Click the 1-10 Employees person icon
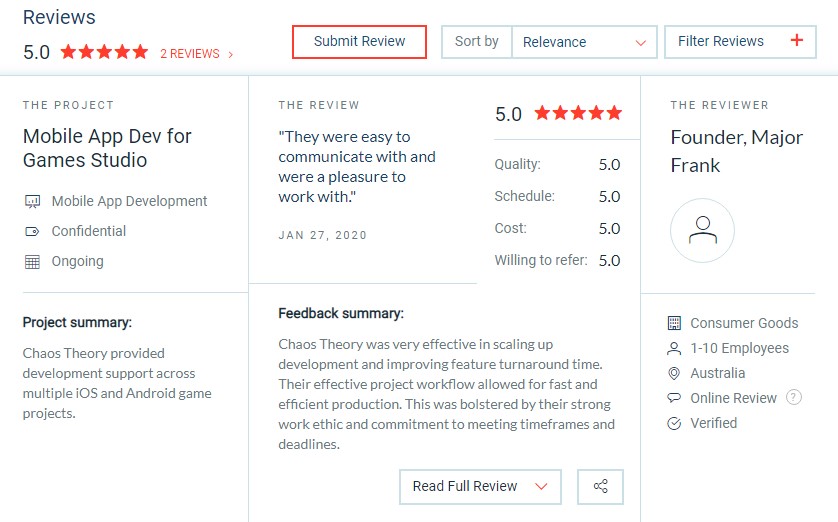Image resolution: width=838 pixels, height=522 pixels. click(x=674, y=348)
